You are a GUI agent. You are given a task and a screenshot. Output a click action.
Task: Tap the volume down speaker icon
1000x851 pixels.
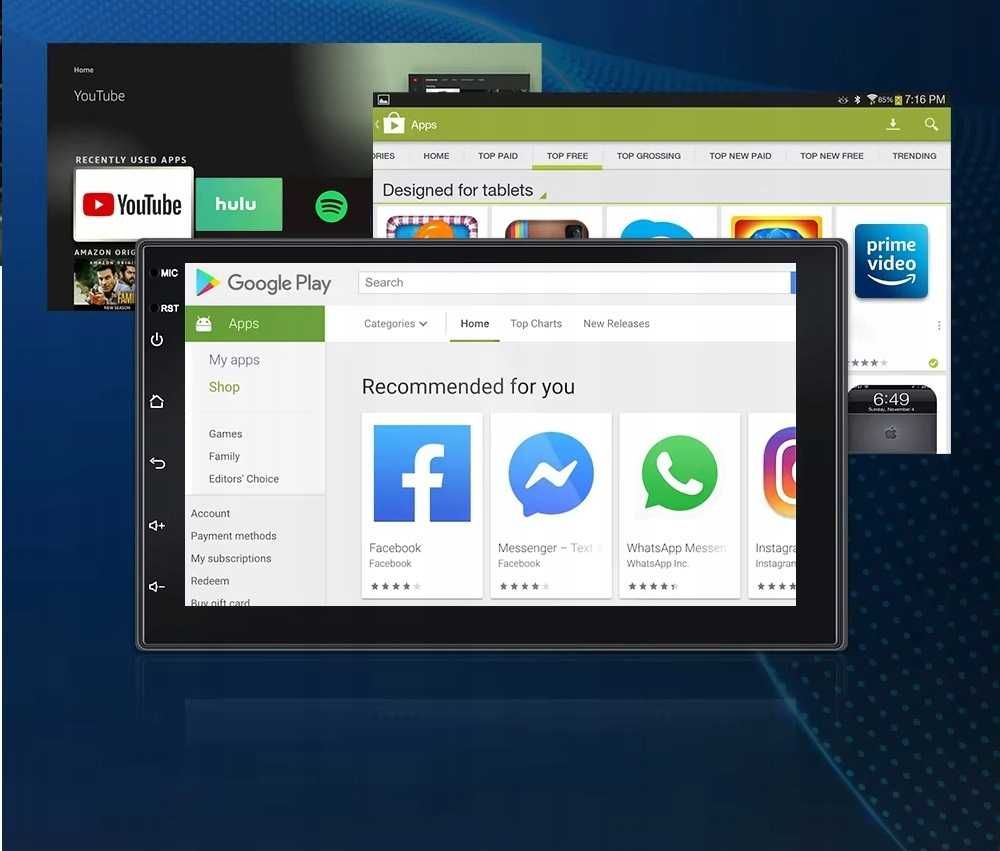pos(157,586)
